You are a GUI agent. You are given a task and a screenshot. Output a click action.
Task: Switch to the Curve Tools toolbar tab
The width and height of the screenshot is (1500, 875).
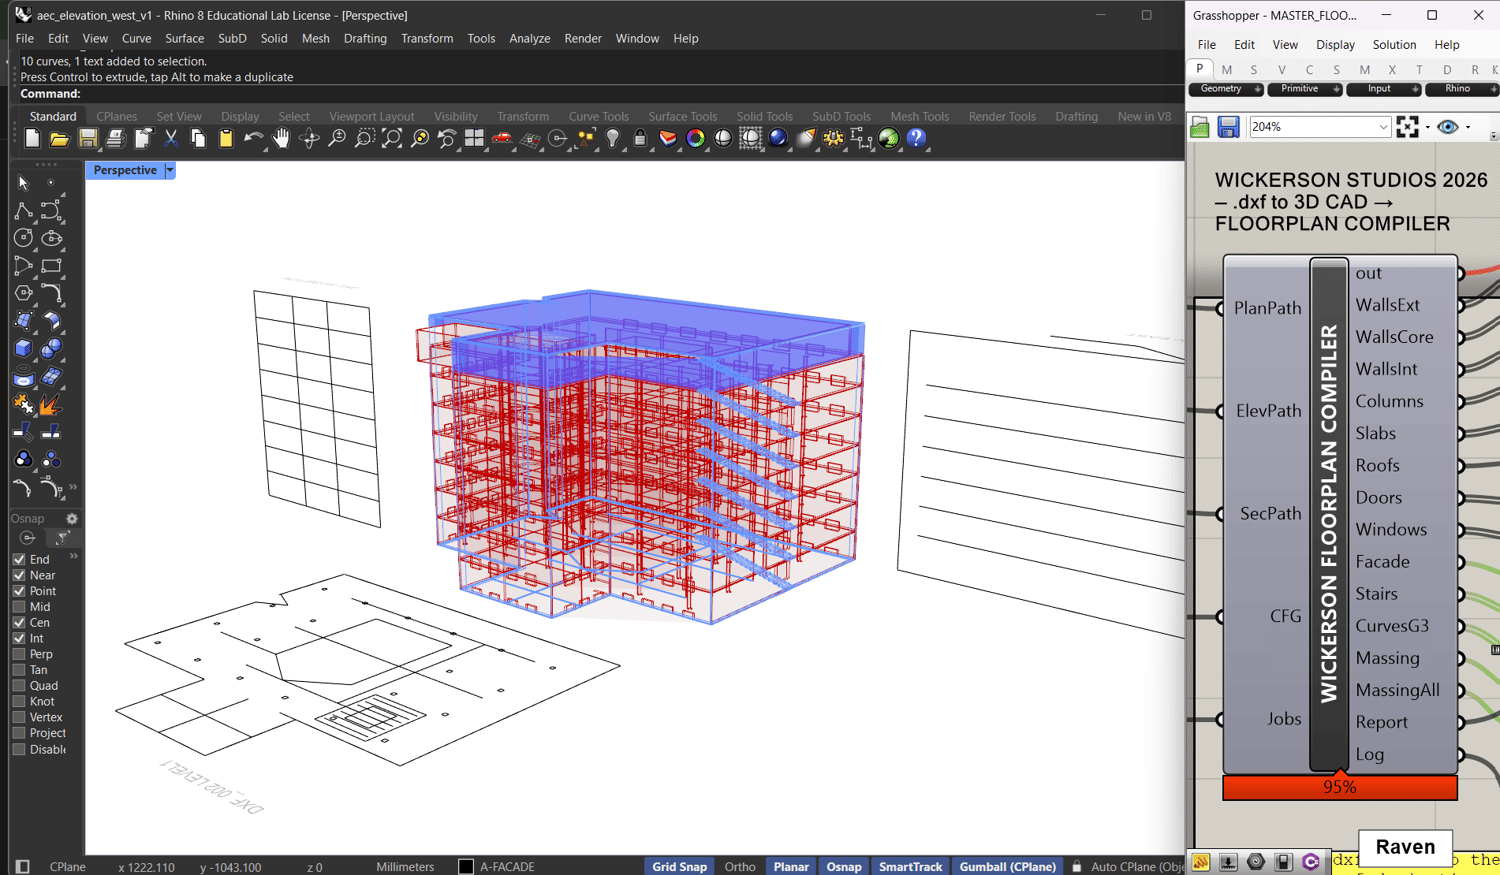click(x=598, y=116)
